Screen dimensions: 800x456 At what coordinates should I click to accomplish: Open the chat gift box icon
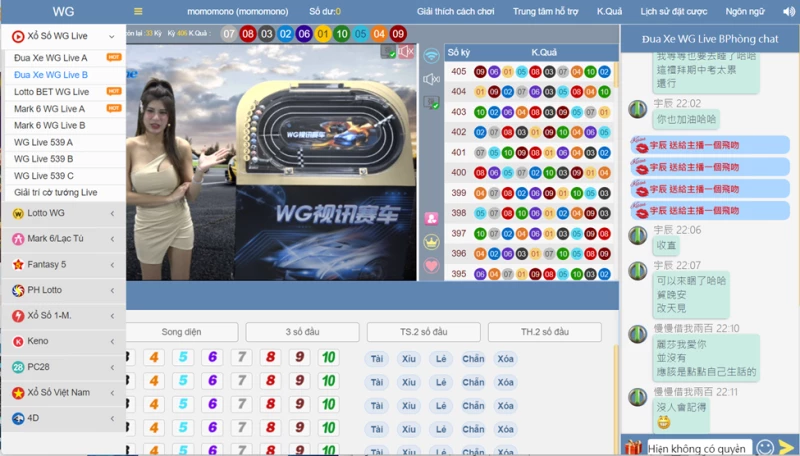633,447
